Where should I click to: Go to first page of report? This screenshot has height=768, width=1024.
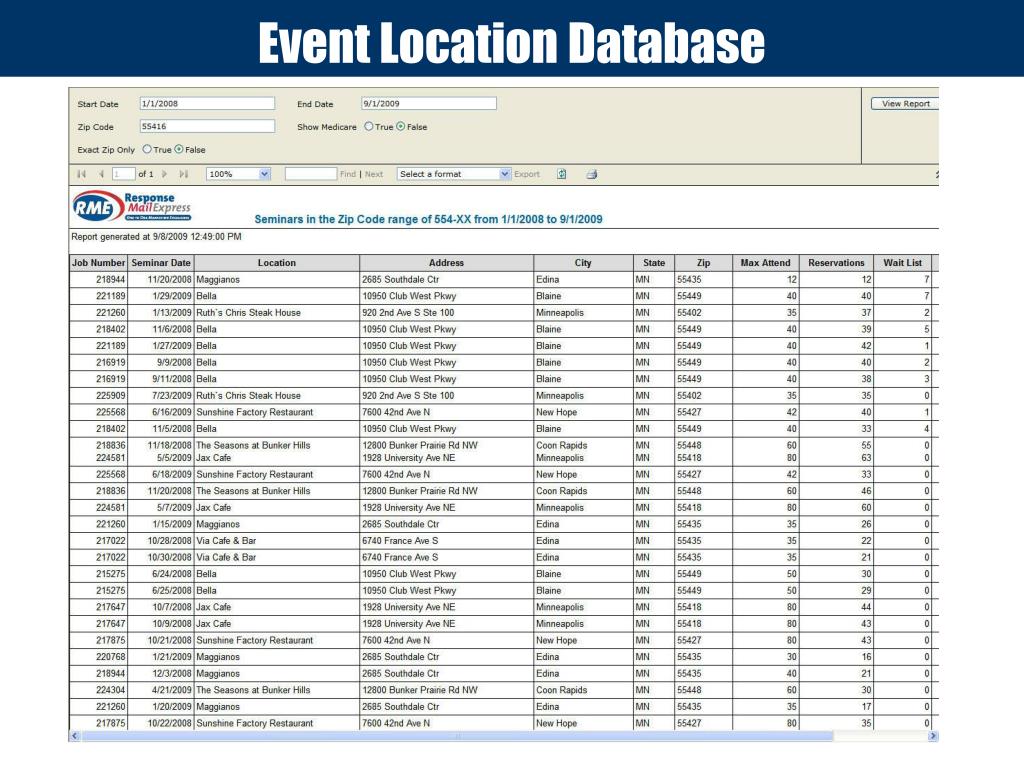point(82,174)
